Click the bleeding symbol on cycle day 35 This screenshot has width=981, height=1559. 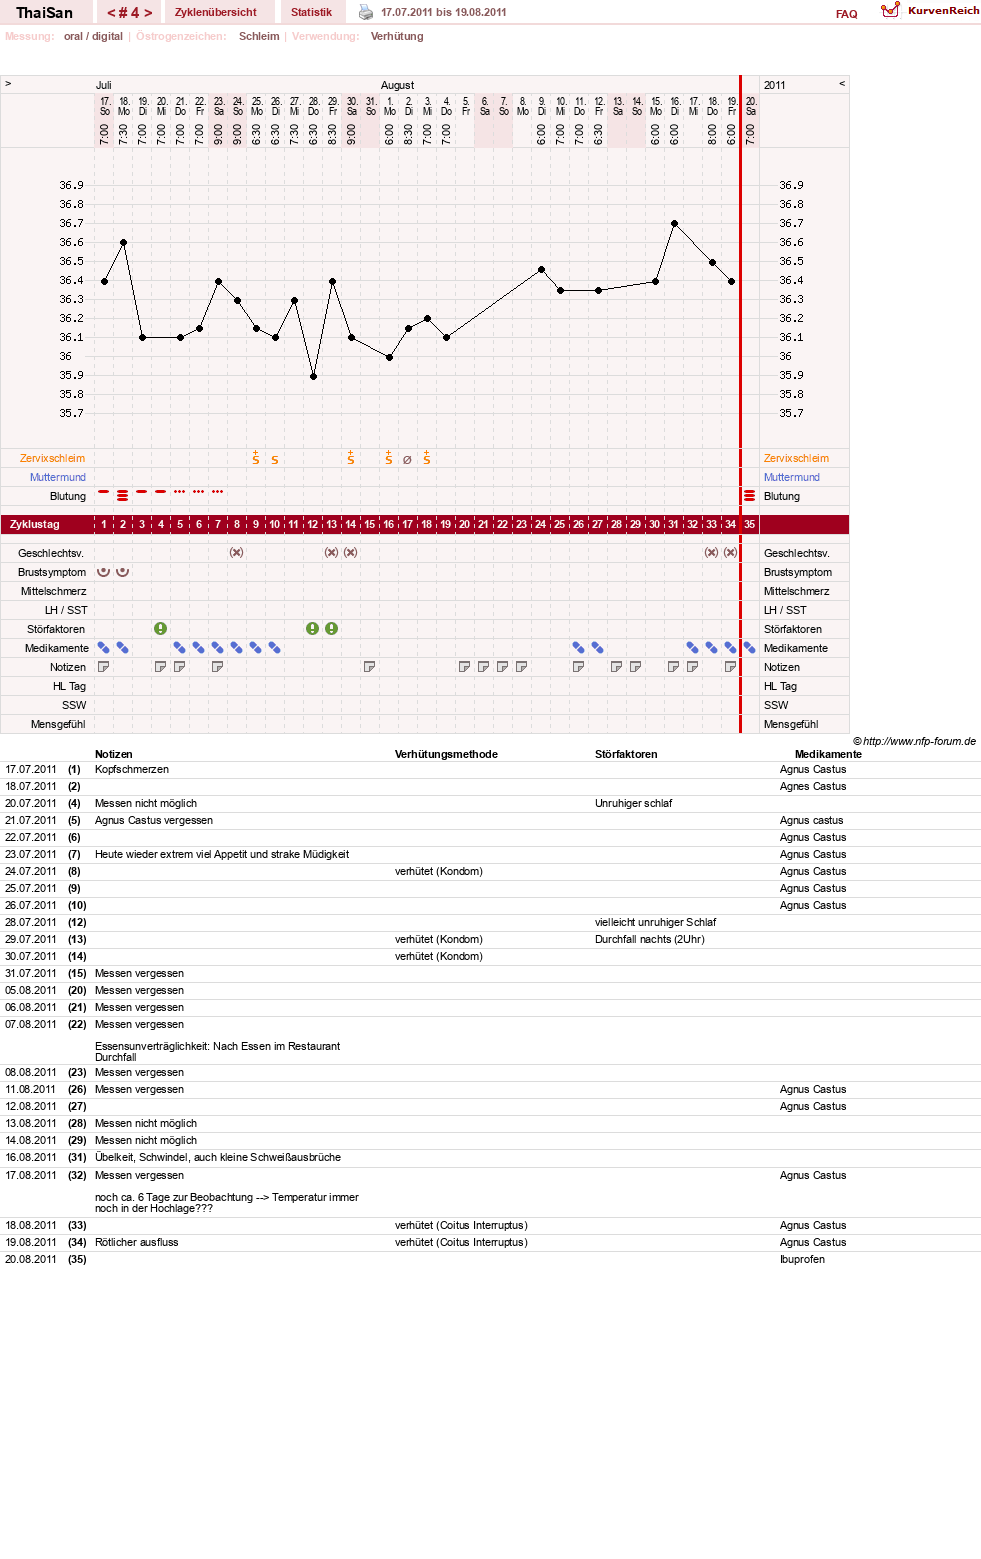tap(750, 496)
